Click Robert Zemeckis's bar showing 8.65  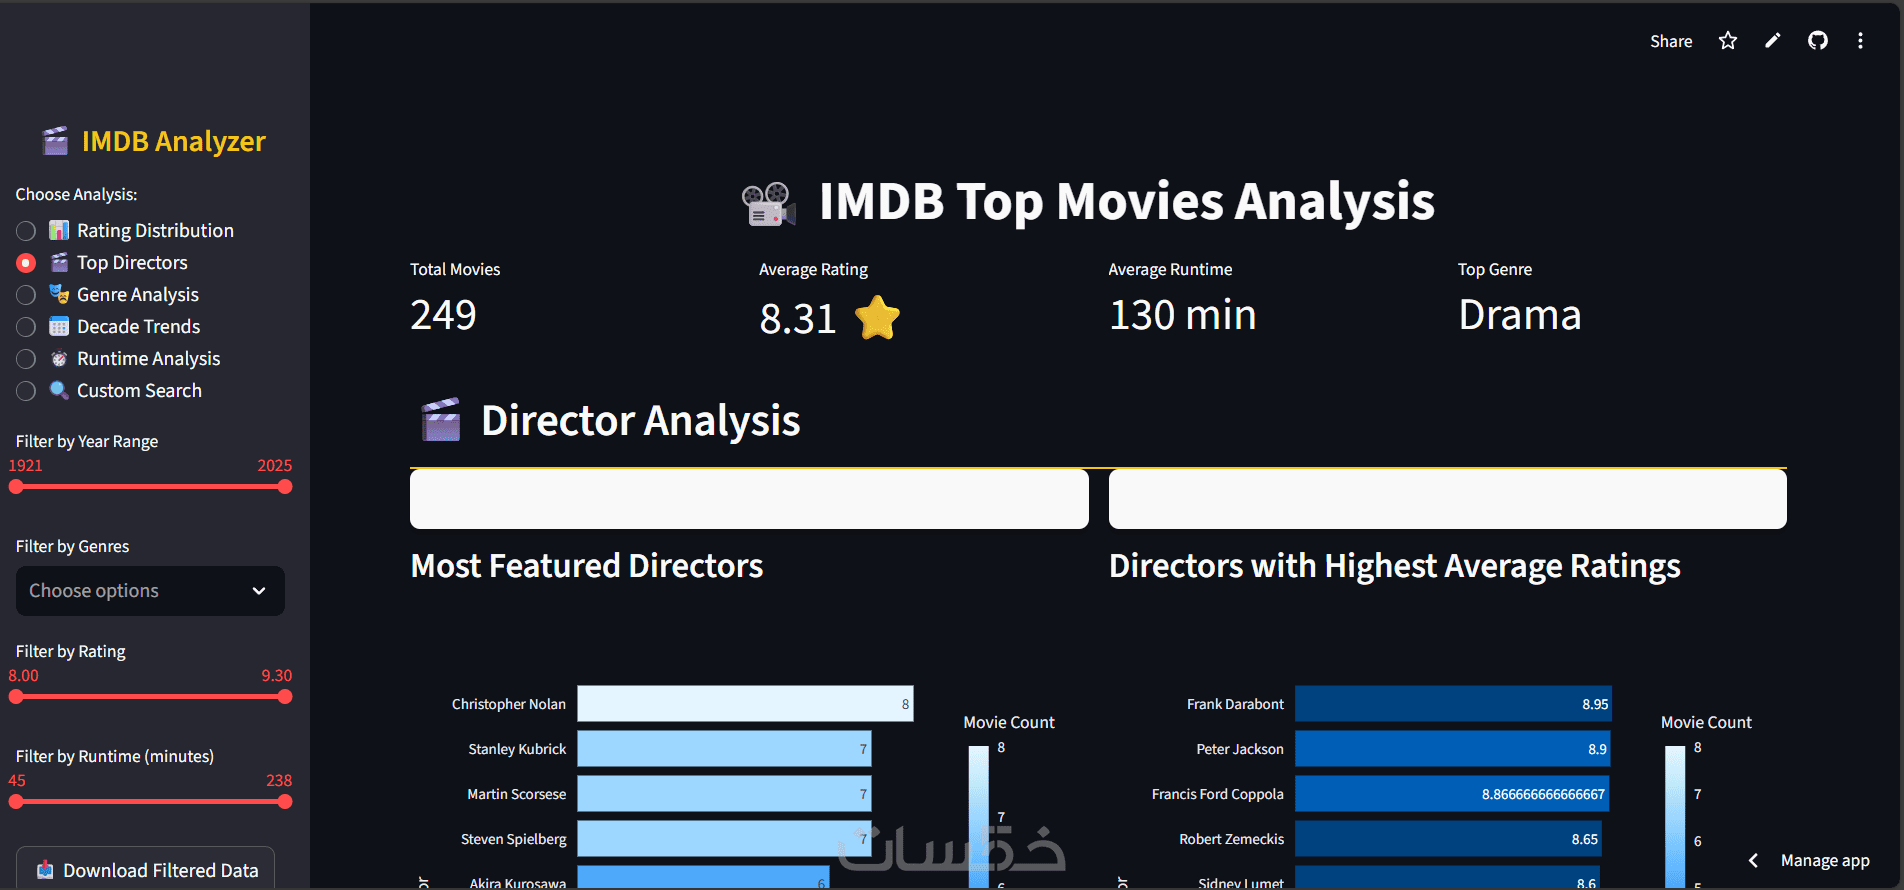[x=1448, y=839]
